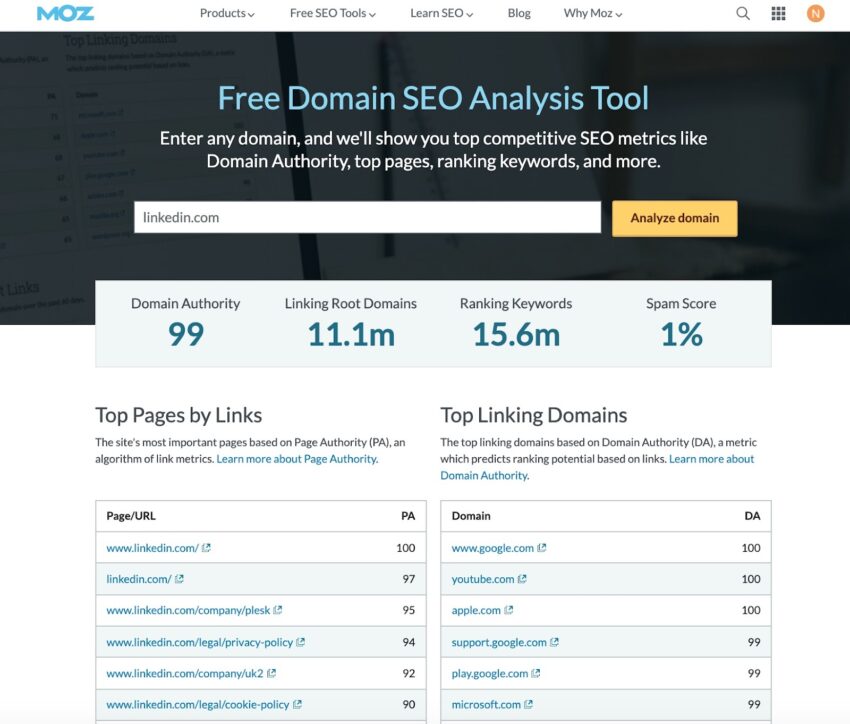Open the apps grid icon

pos(778,13)
